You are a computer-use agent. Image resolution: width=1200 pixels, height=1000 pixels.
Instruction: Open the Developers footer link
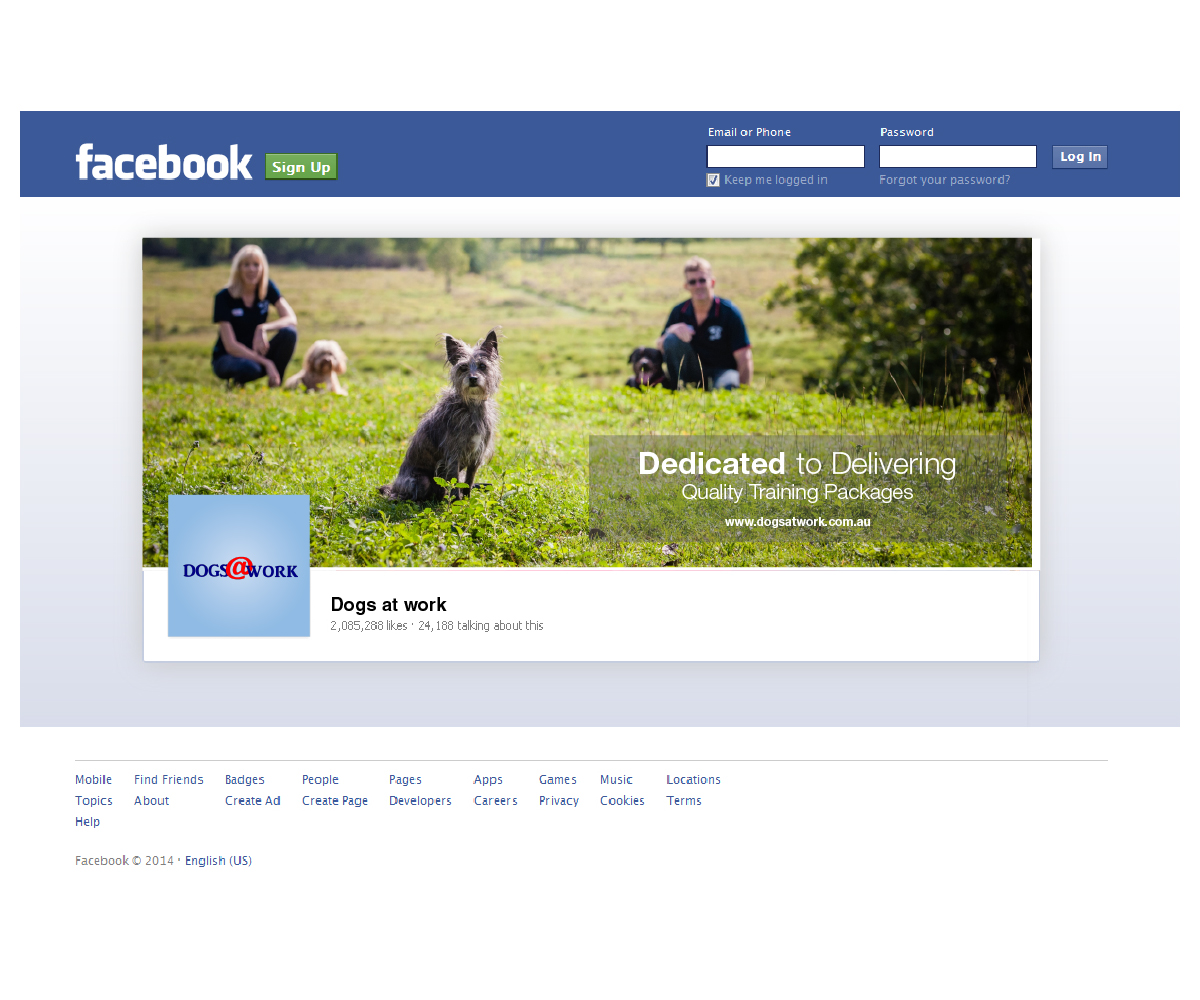point(420,801)
